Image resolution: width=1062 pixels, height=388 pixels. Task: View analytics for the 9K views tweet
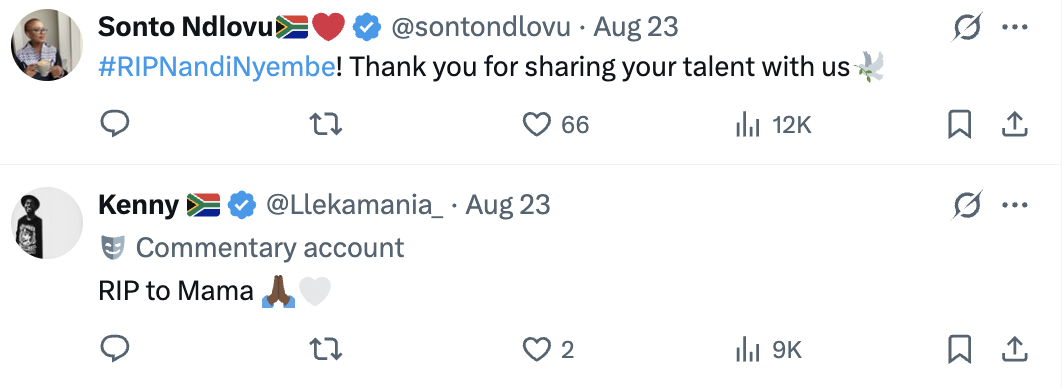click(x=768, y=350)
